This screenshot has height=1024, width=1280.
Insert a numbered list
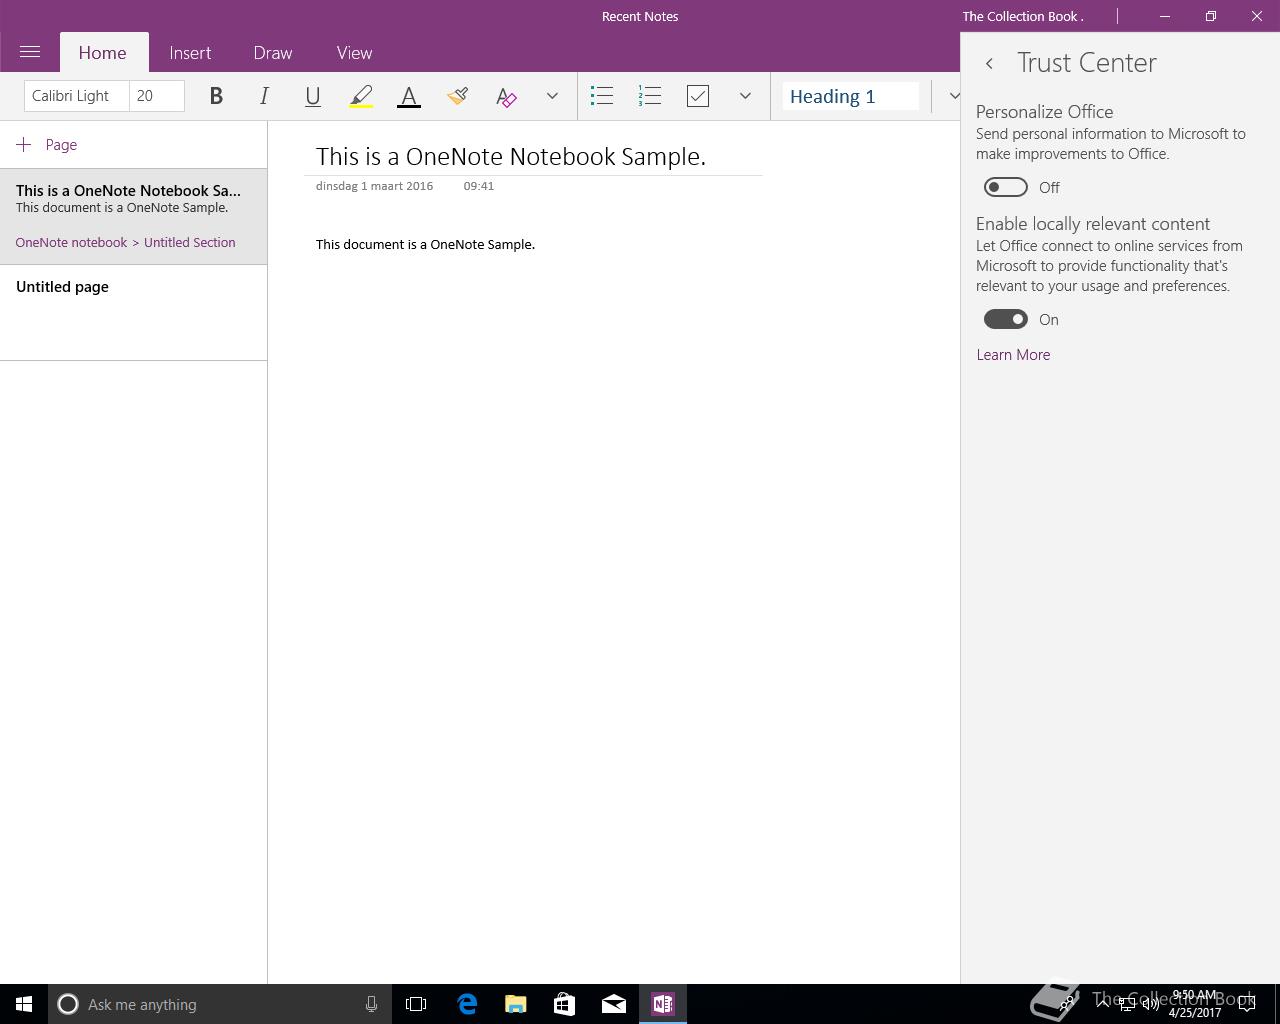650,96
